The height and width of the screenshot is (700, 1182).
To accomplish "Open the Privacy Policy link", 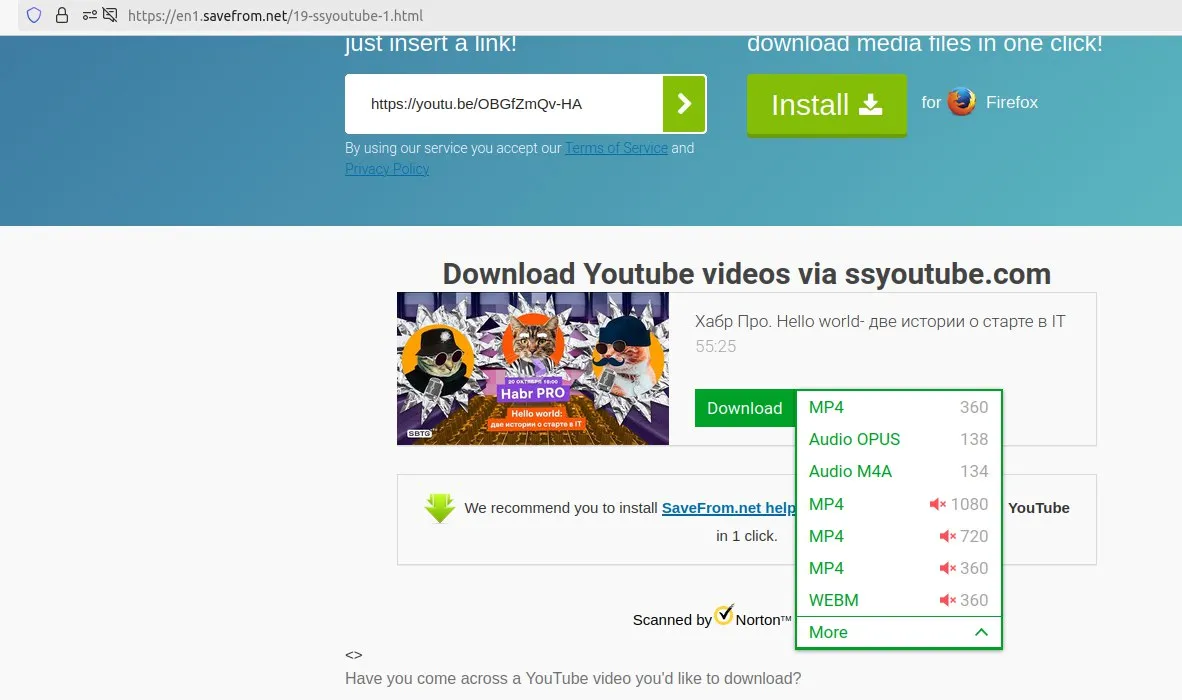I will point(387,170).
